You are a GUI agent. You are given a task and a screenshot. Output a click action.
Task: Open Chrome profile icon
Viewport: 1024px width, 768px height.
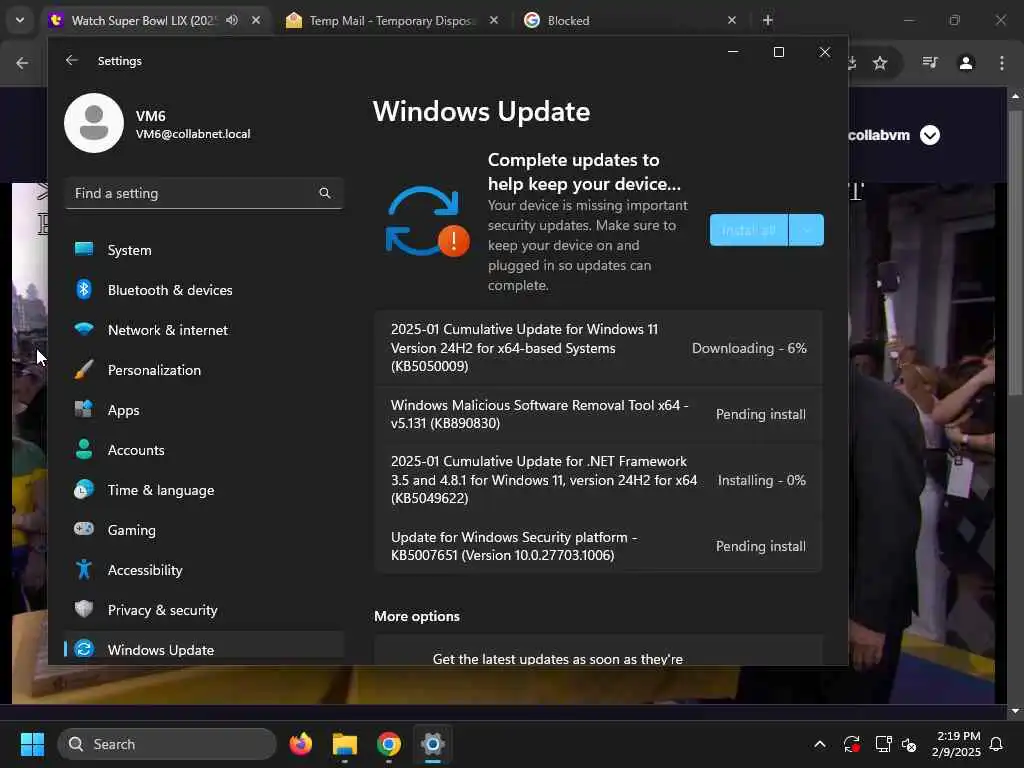point(966,63)
